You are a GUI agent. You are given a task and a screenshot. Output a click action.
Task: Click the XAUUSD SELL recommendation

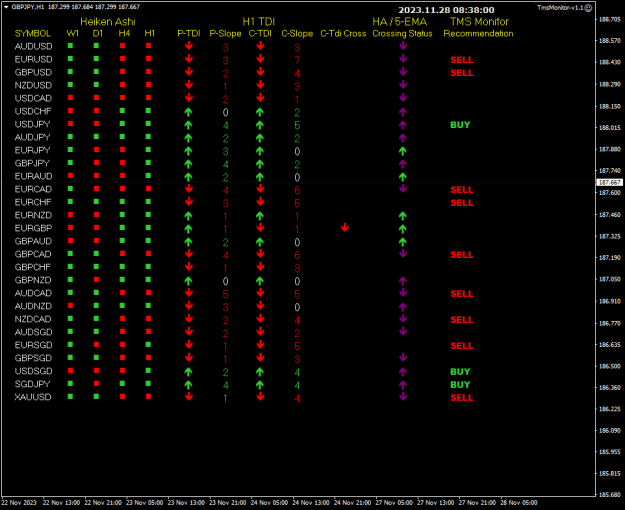click(x=462, y=398)
